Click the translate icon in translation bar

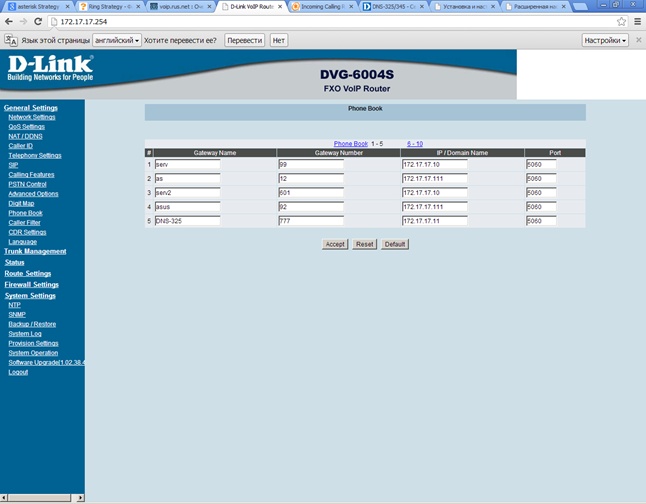click(x=11, y=40)
